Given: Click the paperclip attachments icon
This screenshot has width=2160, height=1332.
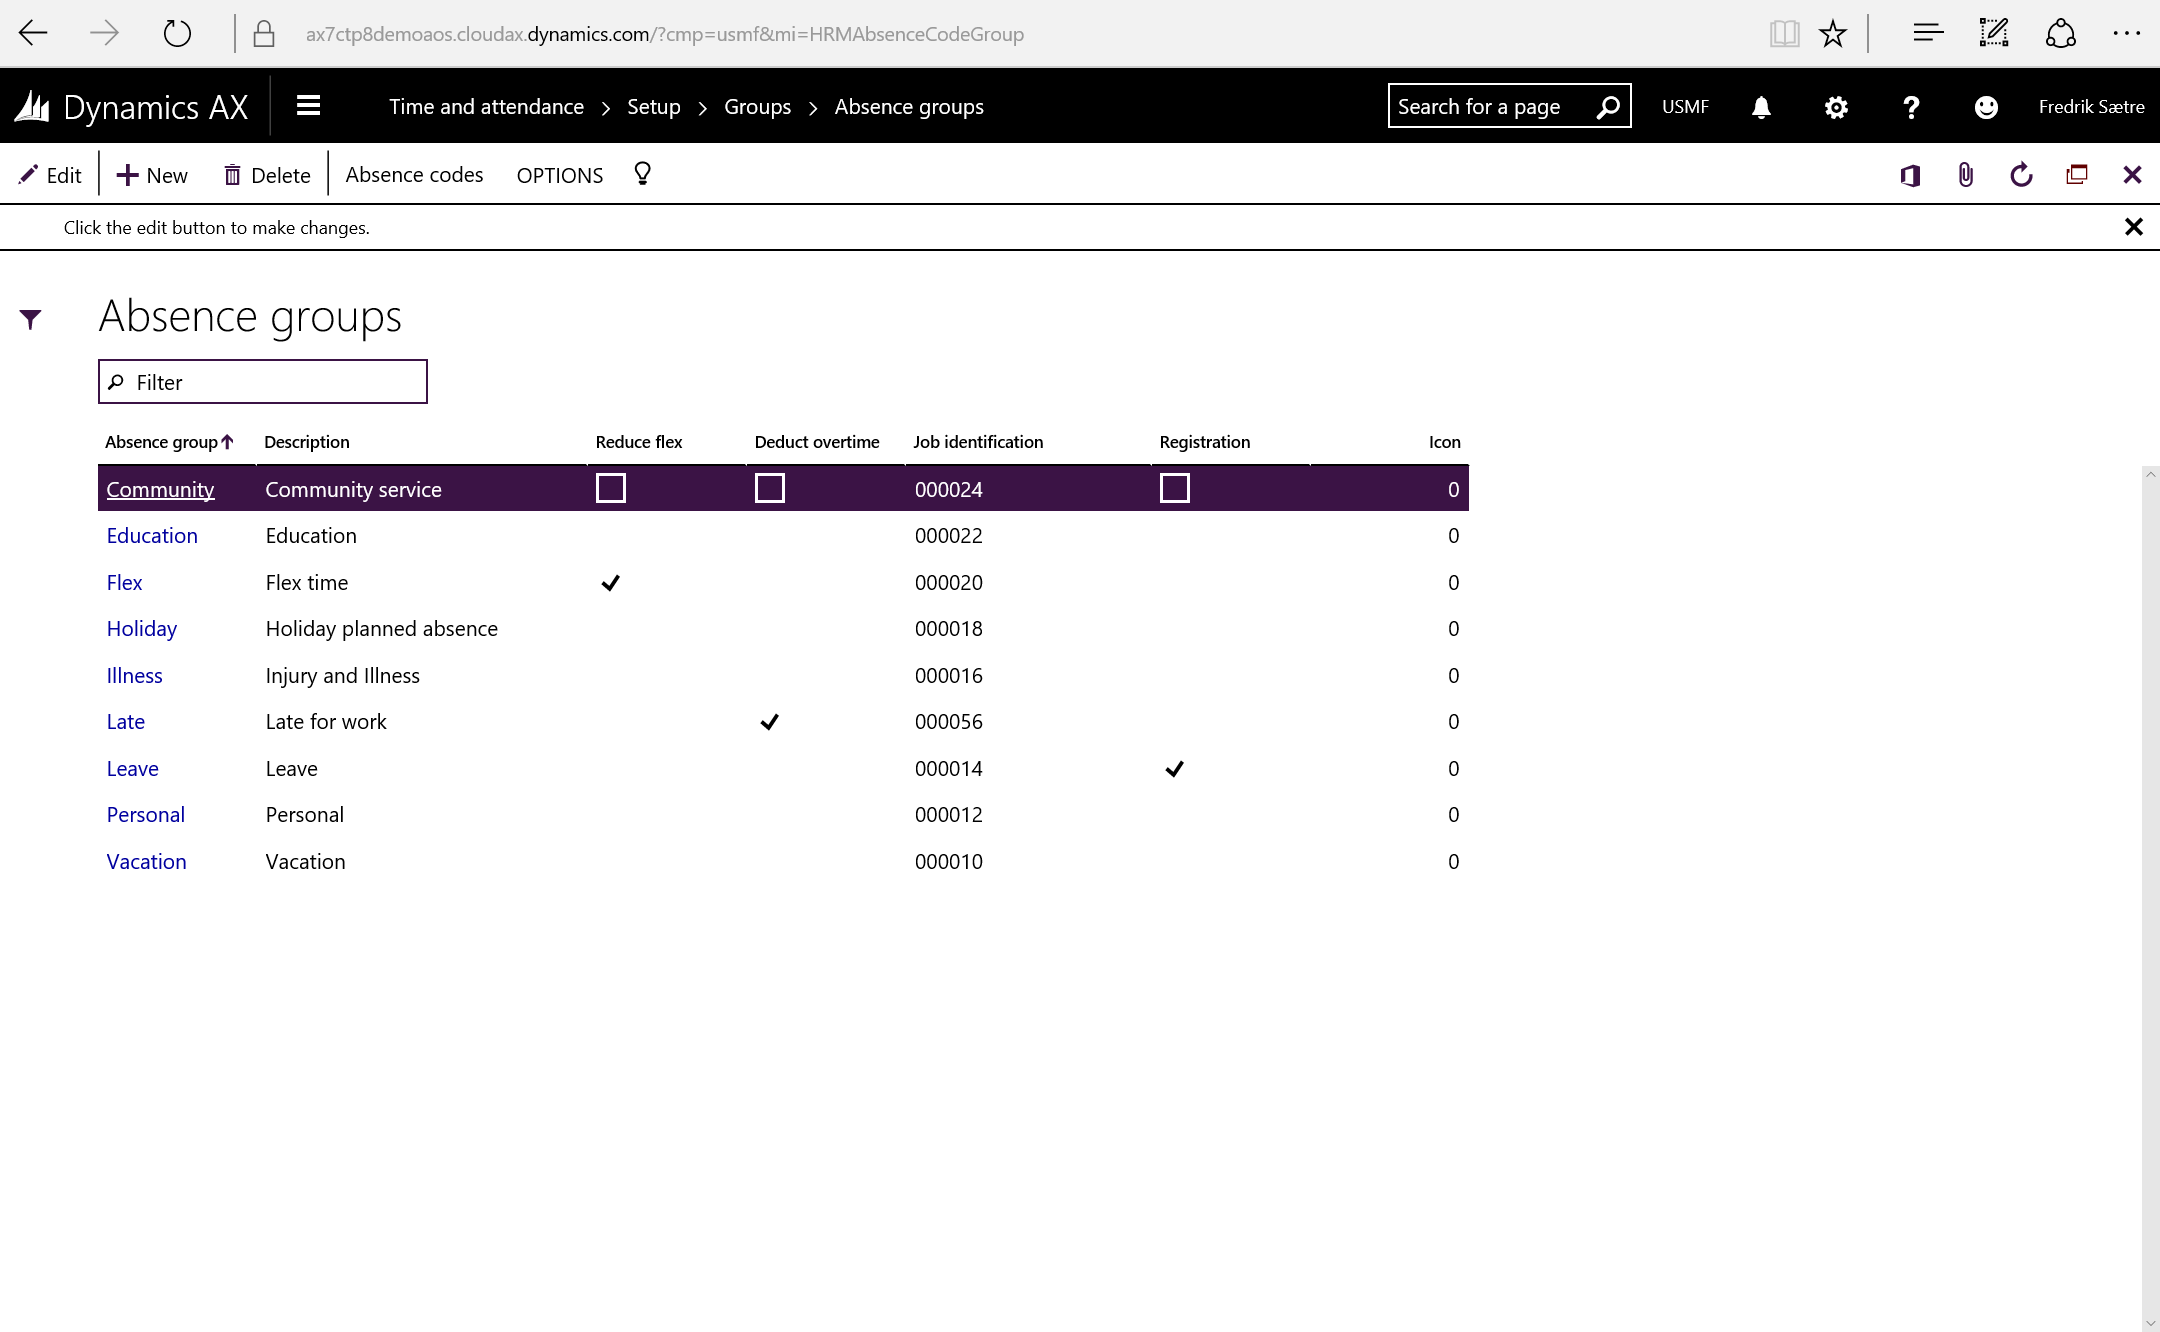Looking at the screenshot, I should pos(1965,175).
